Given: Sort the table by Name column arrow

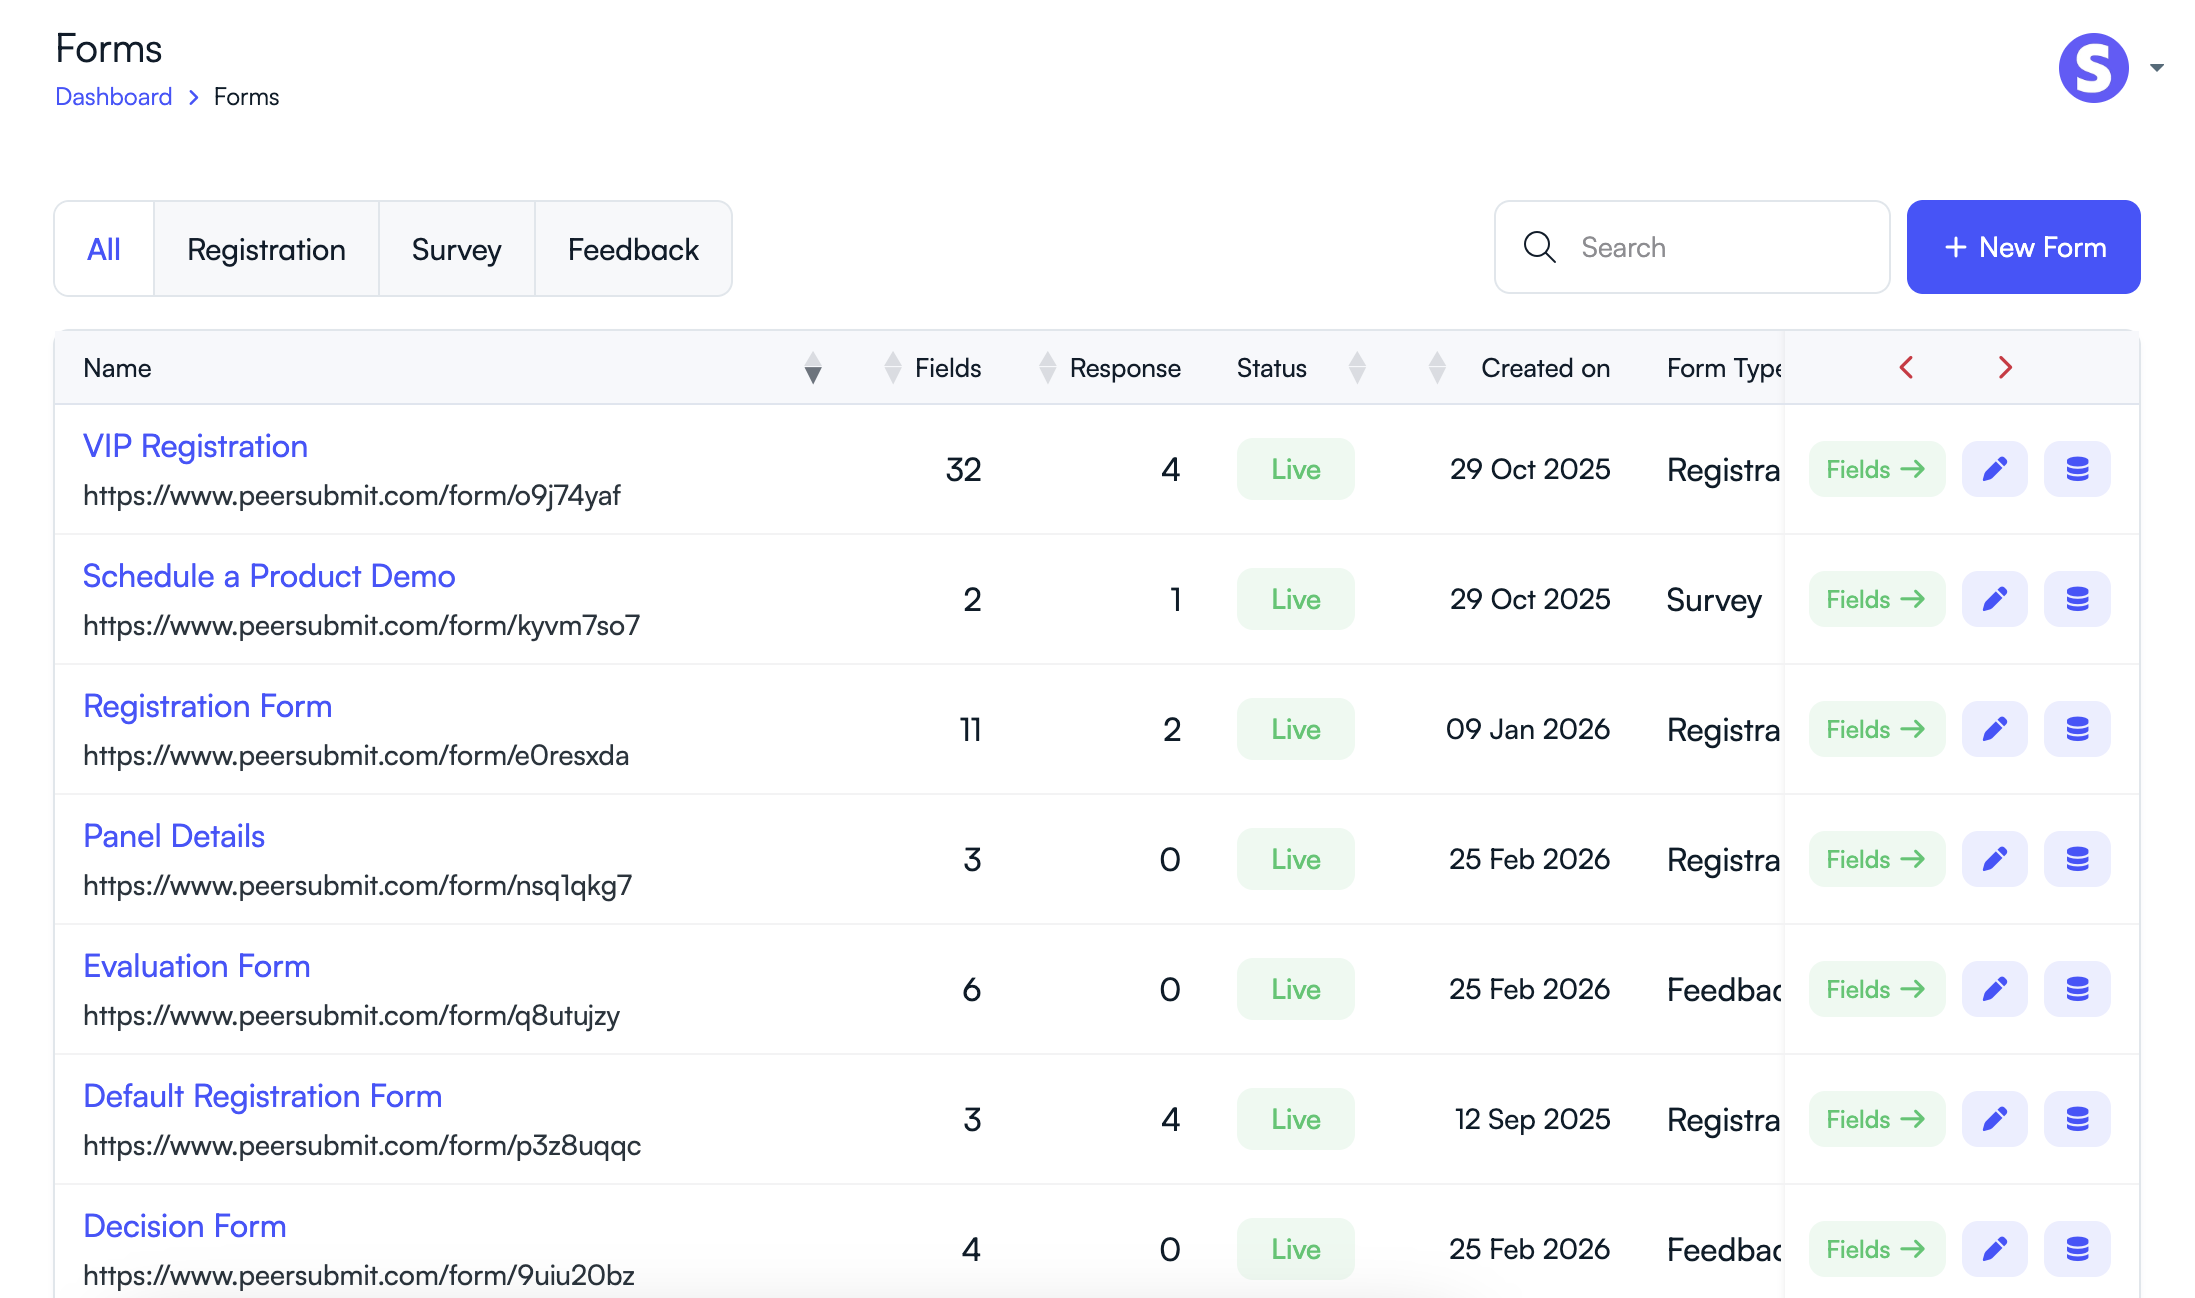Looking at the screenshot, I should click(x=813, y=368).
